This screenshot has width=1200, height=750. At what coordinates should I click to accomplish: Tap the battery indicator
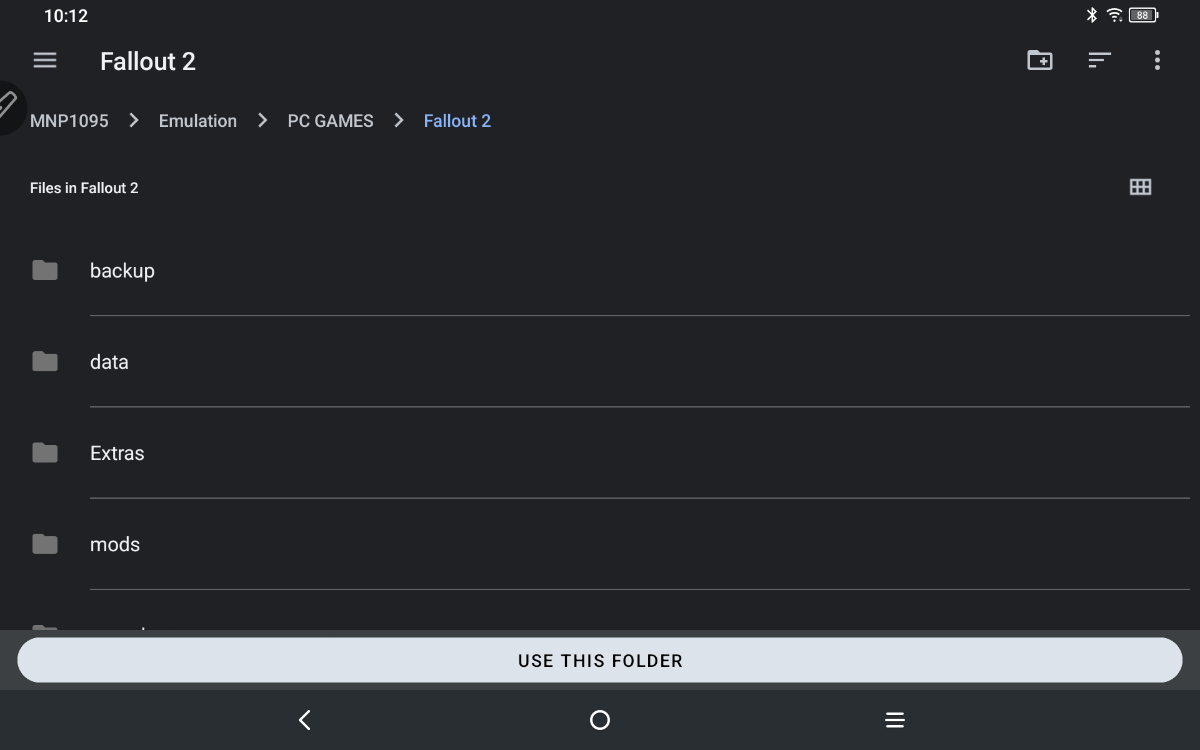coord(1141,15)
